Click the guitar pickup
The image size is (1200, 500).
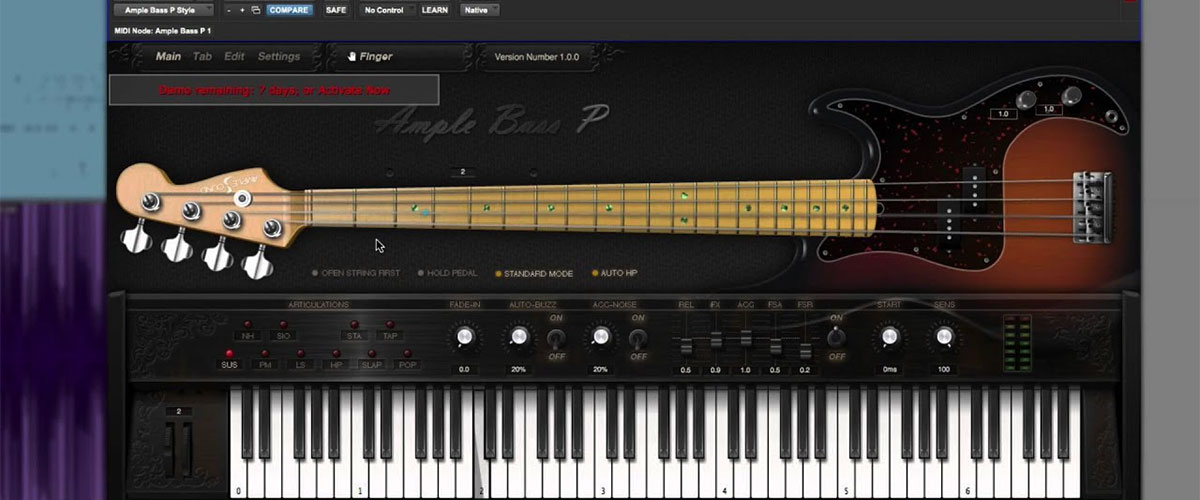(961, 207)
